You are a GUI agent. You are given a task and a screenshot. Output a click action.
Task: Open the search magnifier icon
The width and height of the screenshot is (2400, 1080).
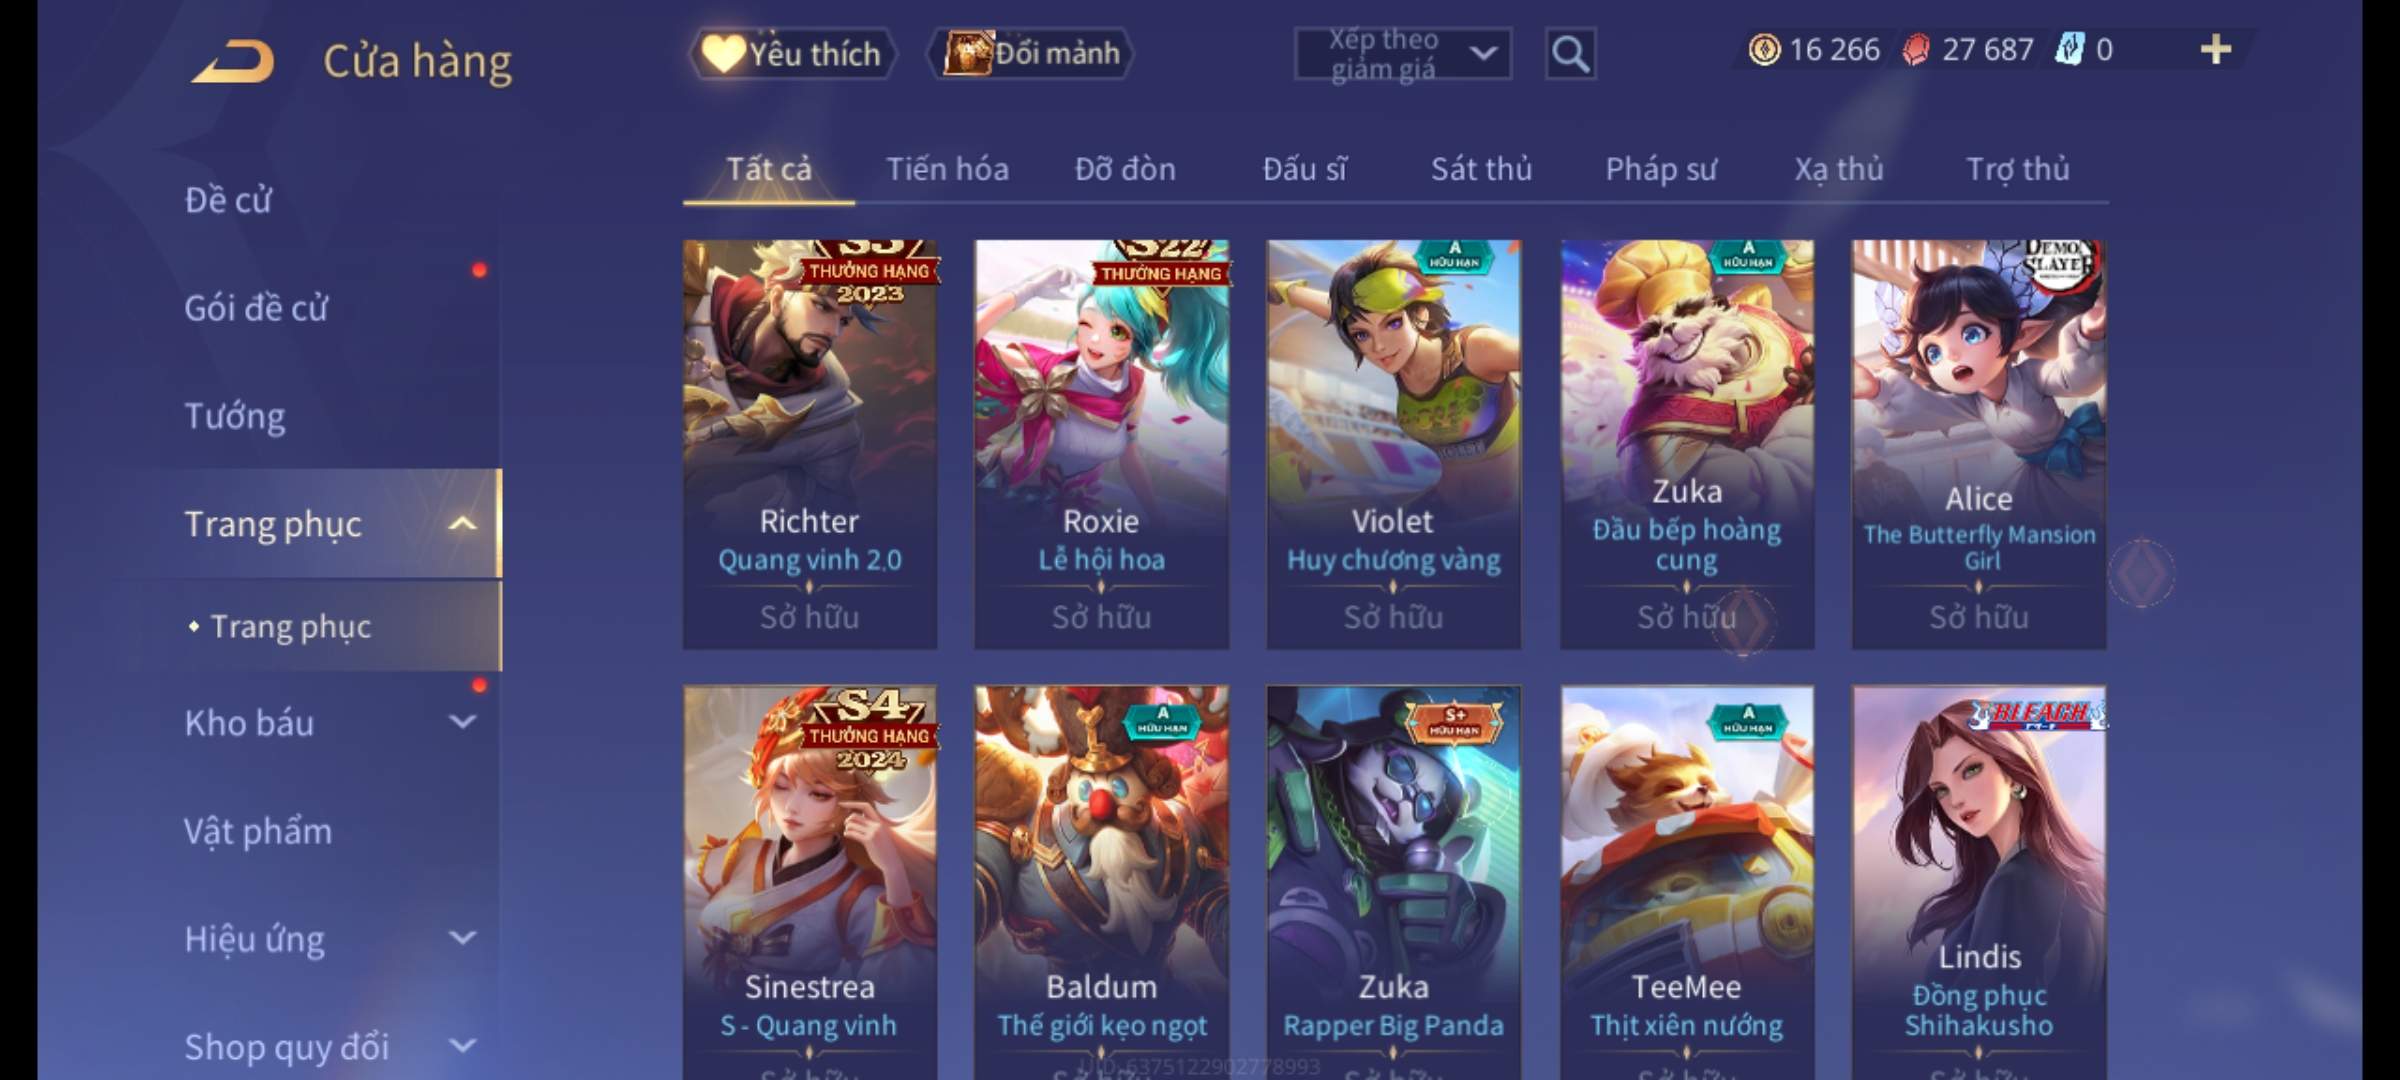click(1570, 54)
